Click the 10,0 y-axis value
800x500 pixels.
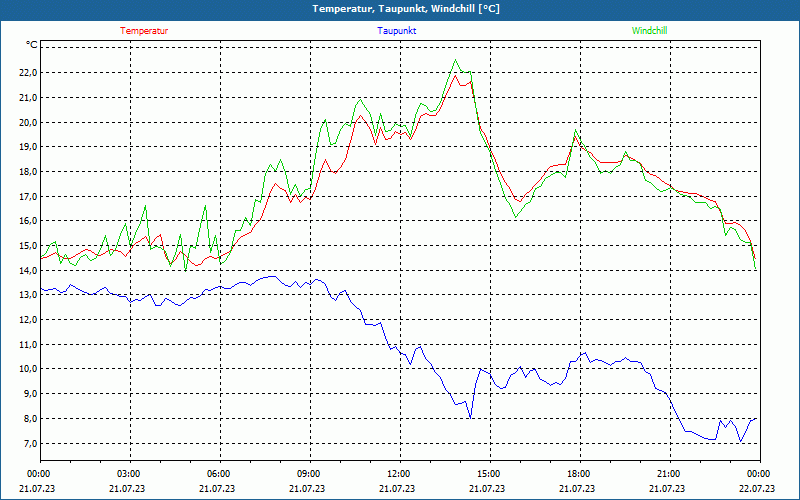(29, 369)
